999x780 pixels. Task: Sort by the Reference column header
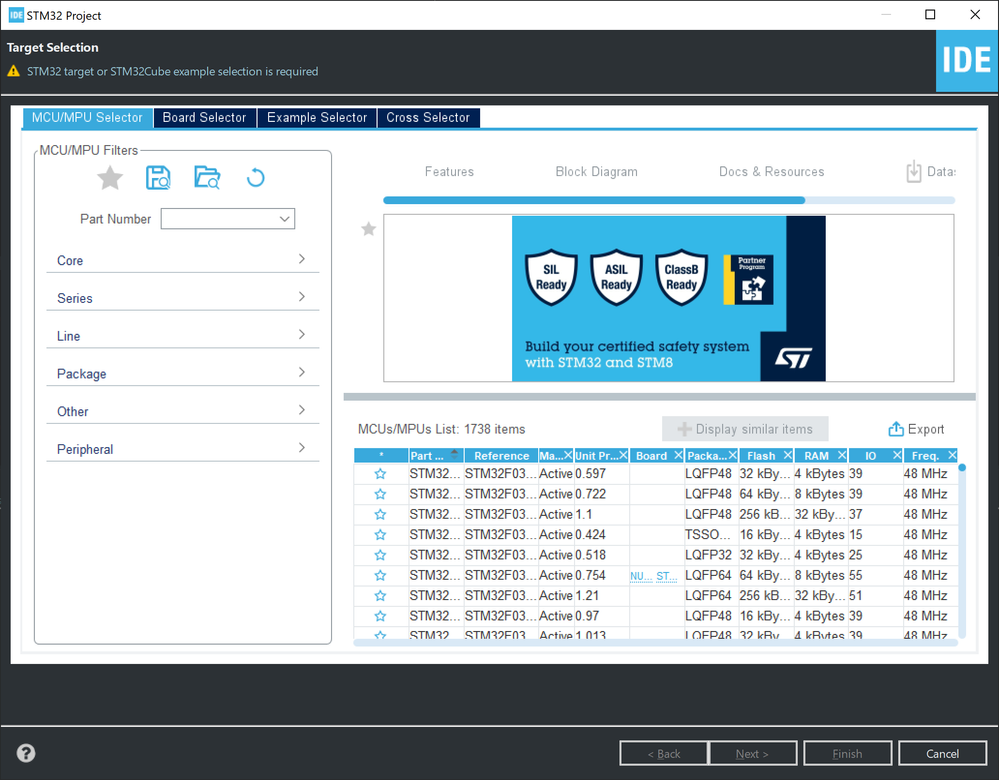501,455
